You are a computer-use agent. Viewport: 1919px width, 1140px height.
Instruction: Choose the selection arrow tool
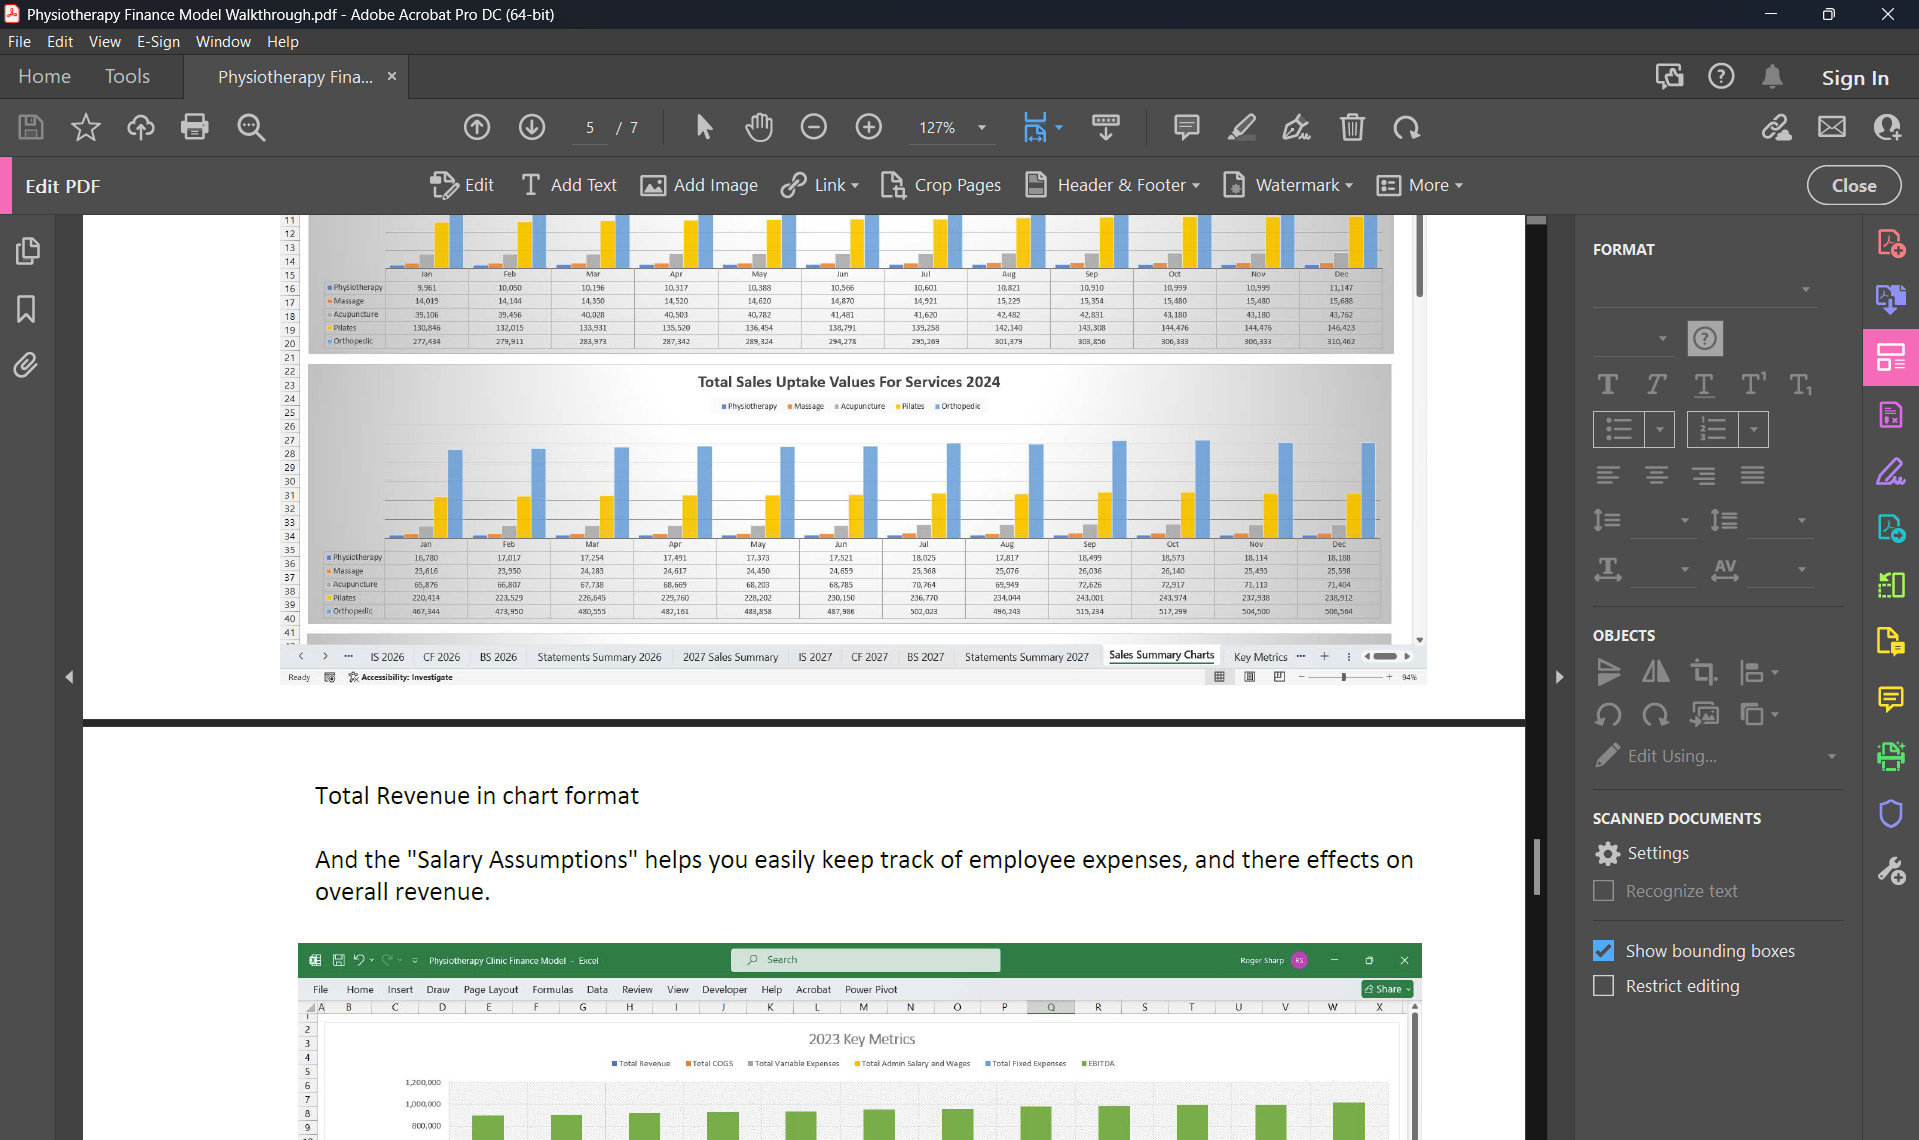704,127
